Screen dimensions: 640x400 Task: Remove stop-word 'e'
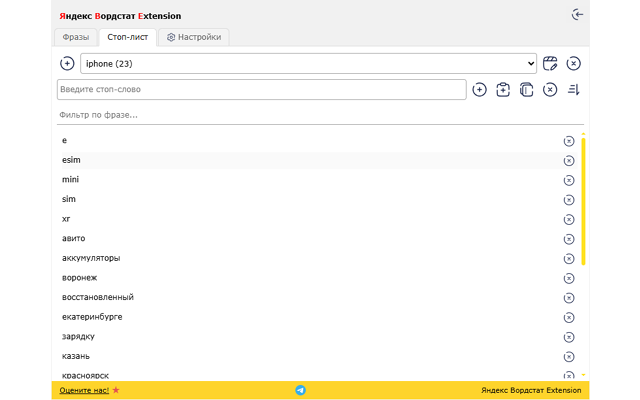(x=569, y=141)
